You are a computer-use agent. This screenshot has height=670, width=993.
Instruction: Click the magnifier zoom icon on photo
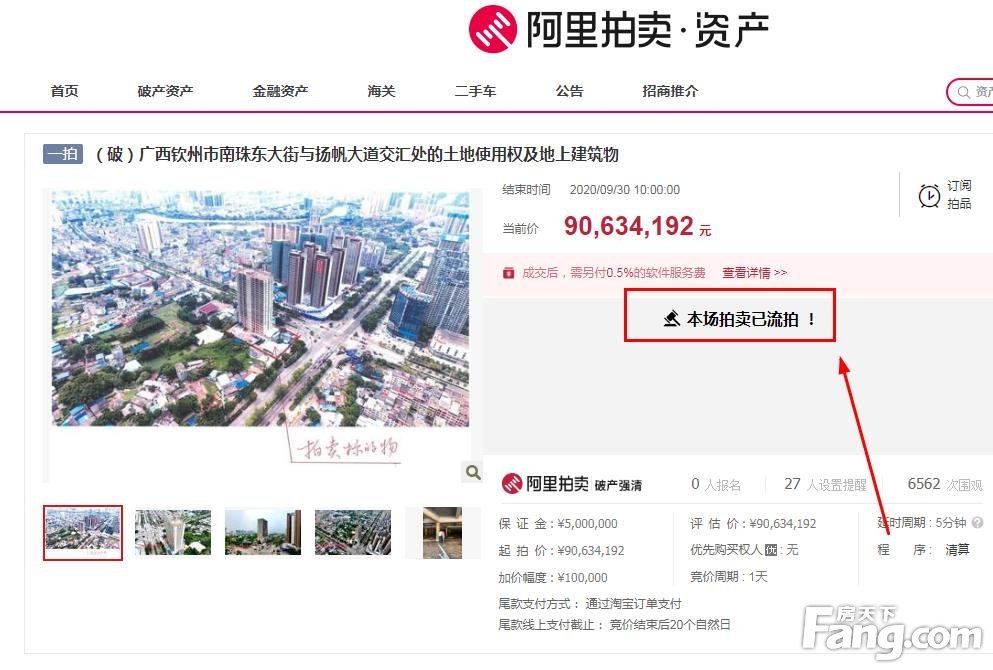click(x=473, y=472)
